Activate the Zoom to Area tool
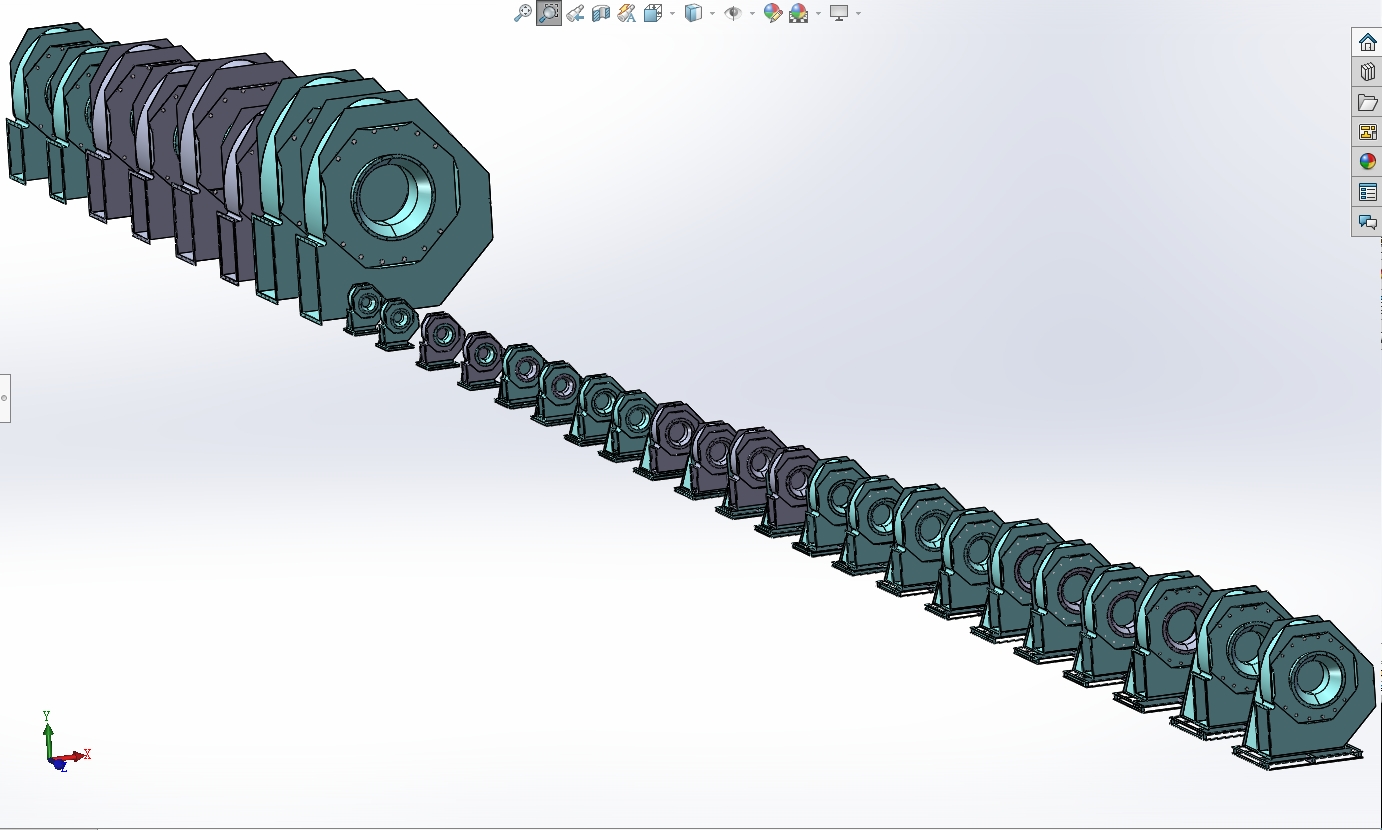Image resolution: width=1382 pixels, height=830 pixels. pos(549,13)
